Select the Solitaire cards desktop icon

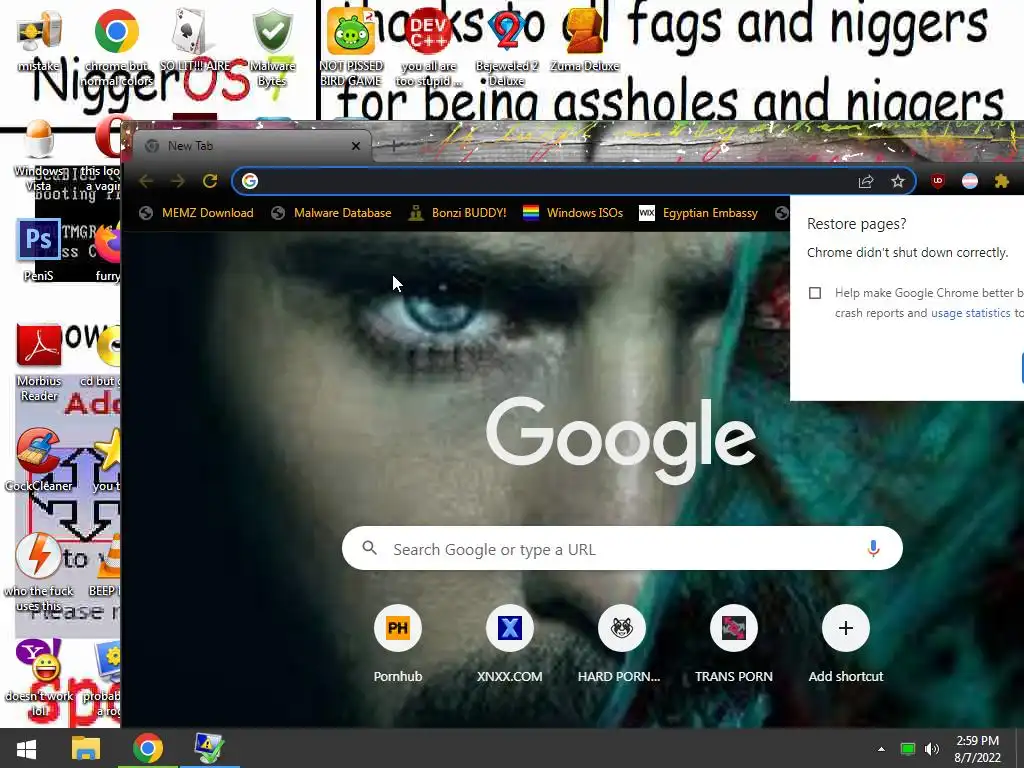click(195, 40)
